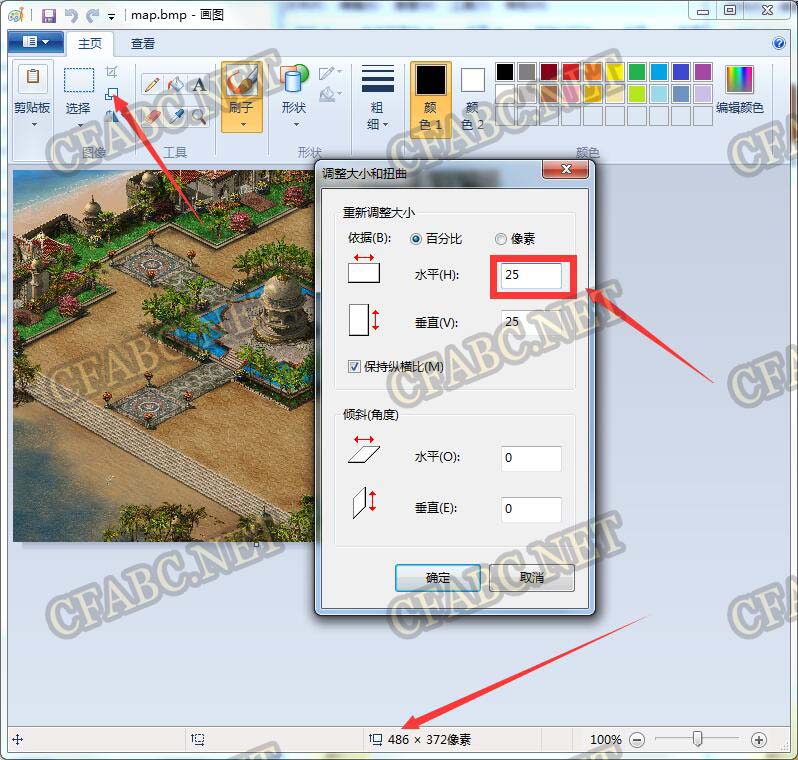
Task: Choose the 像素 radio button
Action: (500, 239)
